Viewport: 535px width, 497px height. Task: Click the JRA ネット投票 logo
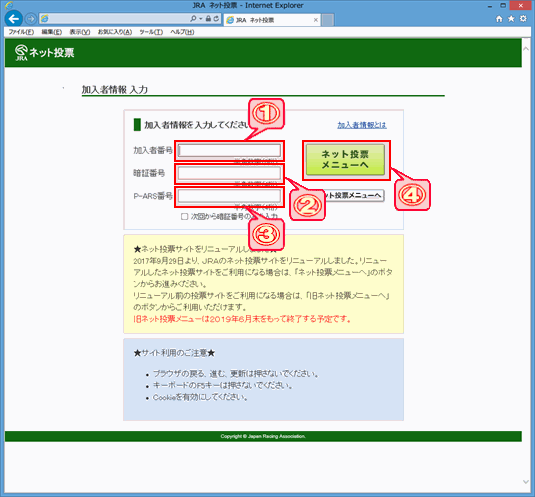pyautogui.click(x=44, y=53)
